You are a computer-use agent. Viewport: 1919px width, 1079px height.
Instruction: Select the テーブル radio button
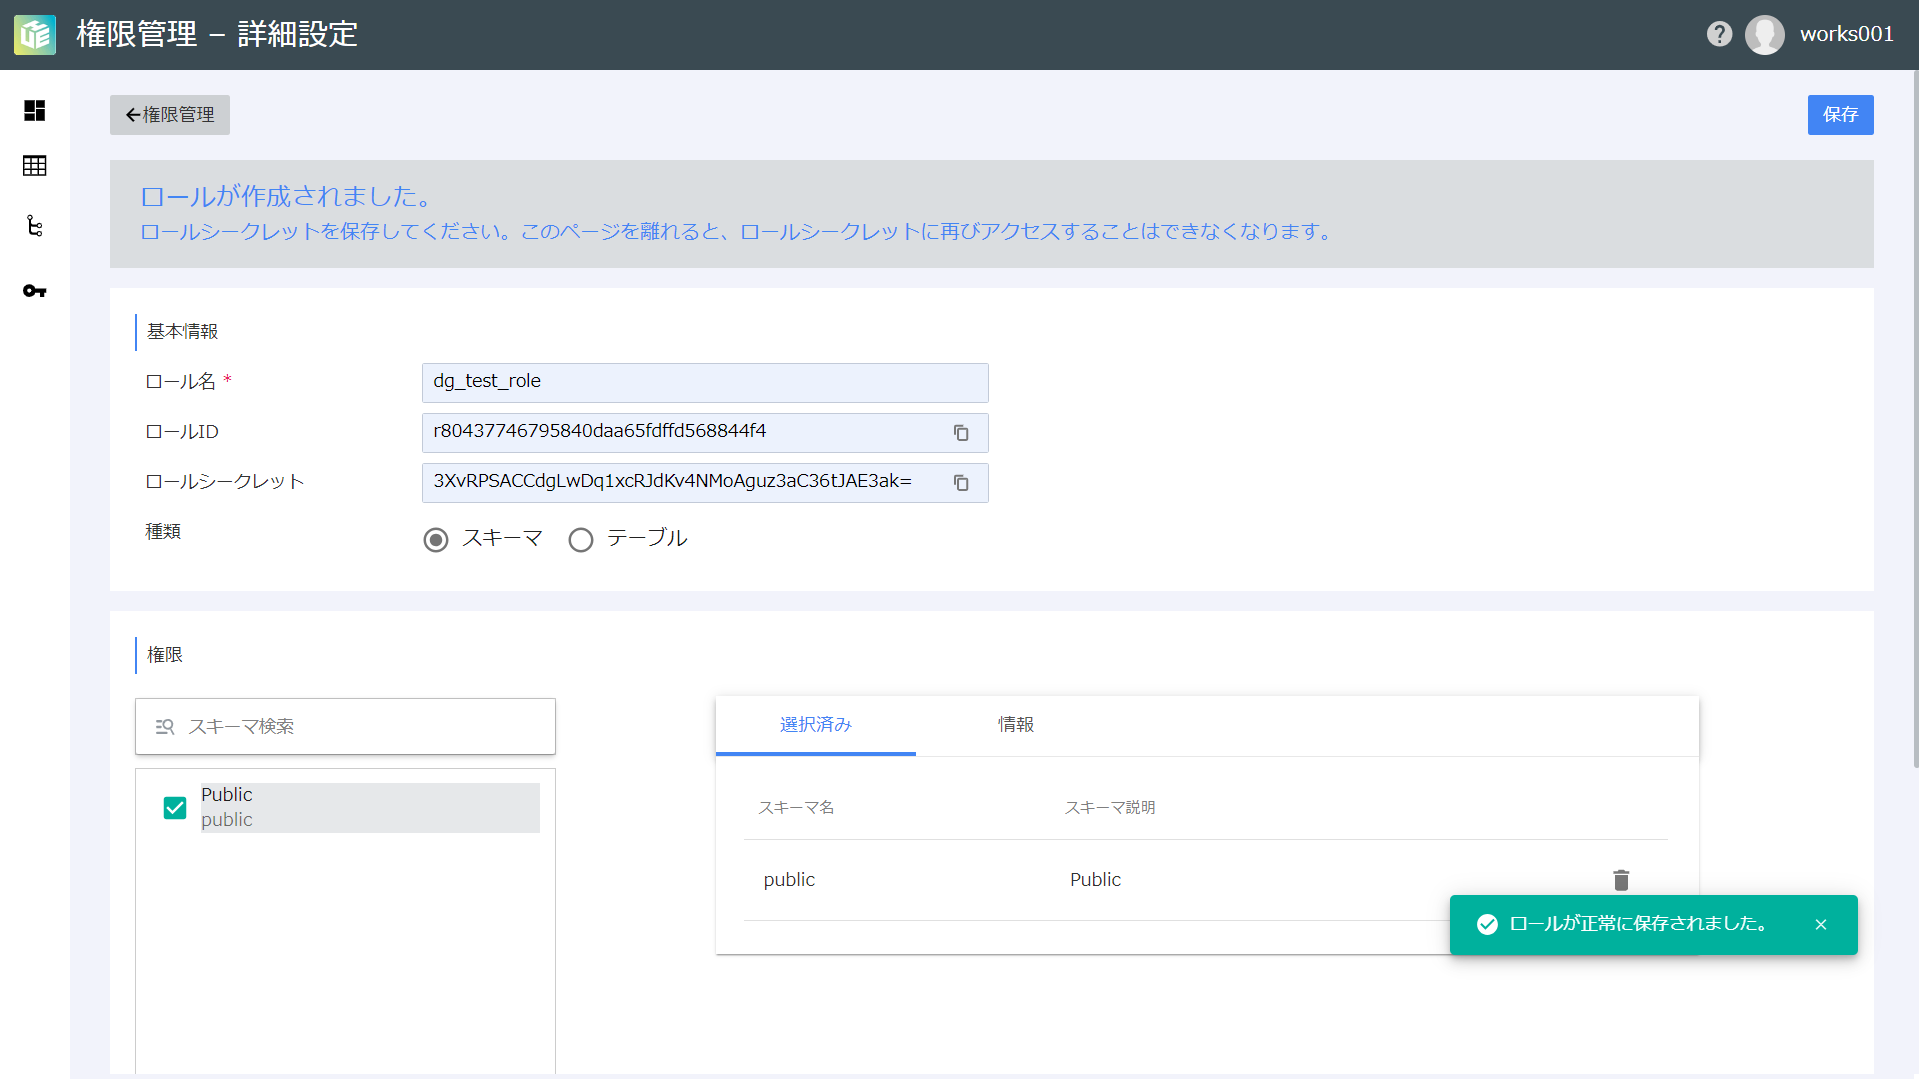(x=581, y=540)
